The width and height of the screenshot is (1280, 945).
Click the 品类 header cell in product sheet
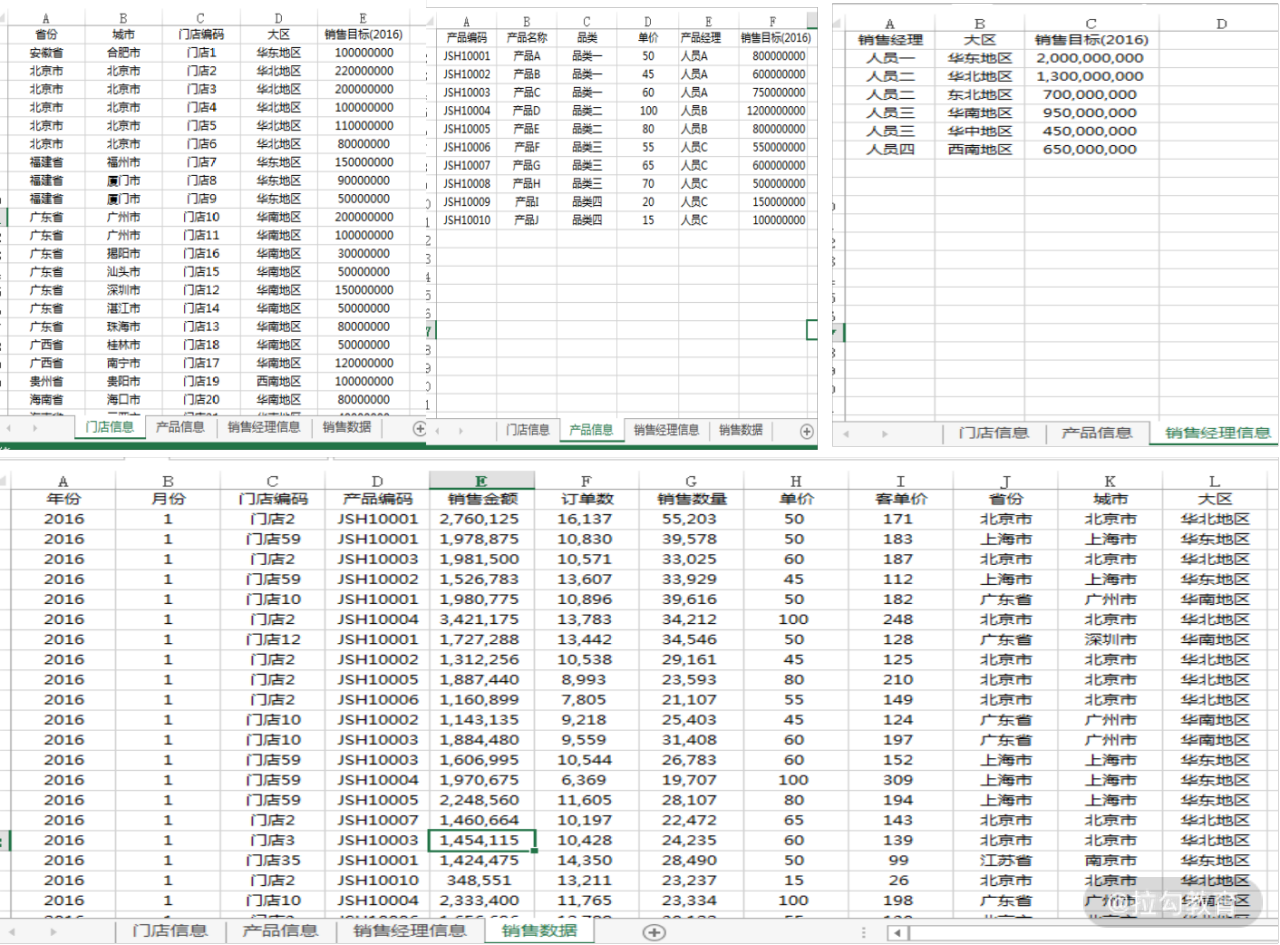pyautogui.click(x=587, y=38)
